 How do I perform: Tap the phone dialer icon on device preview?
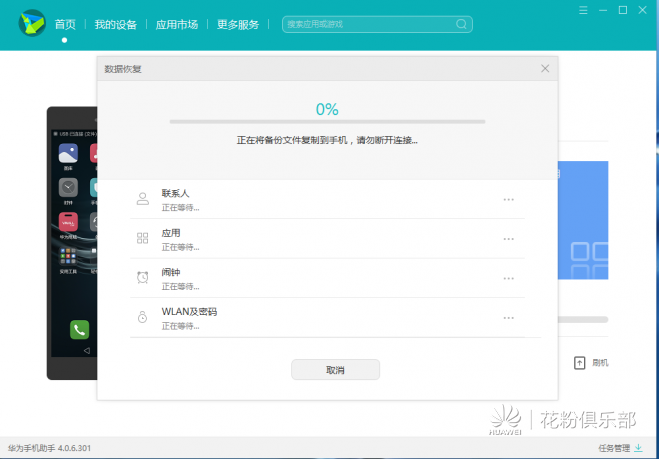[x=79, y=330]
